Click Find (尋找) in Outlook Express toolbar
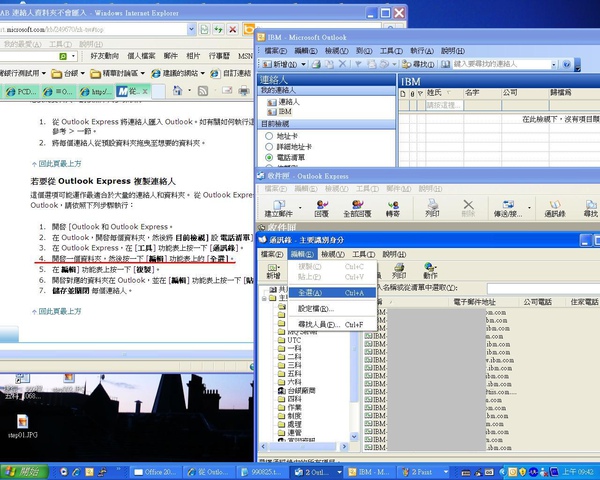This screenshot has height=480, width=600. 590,208
